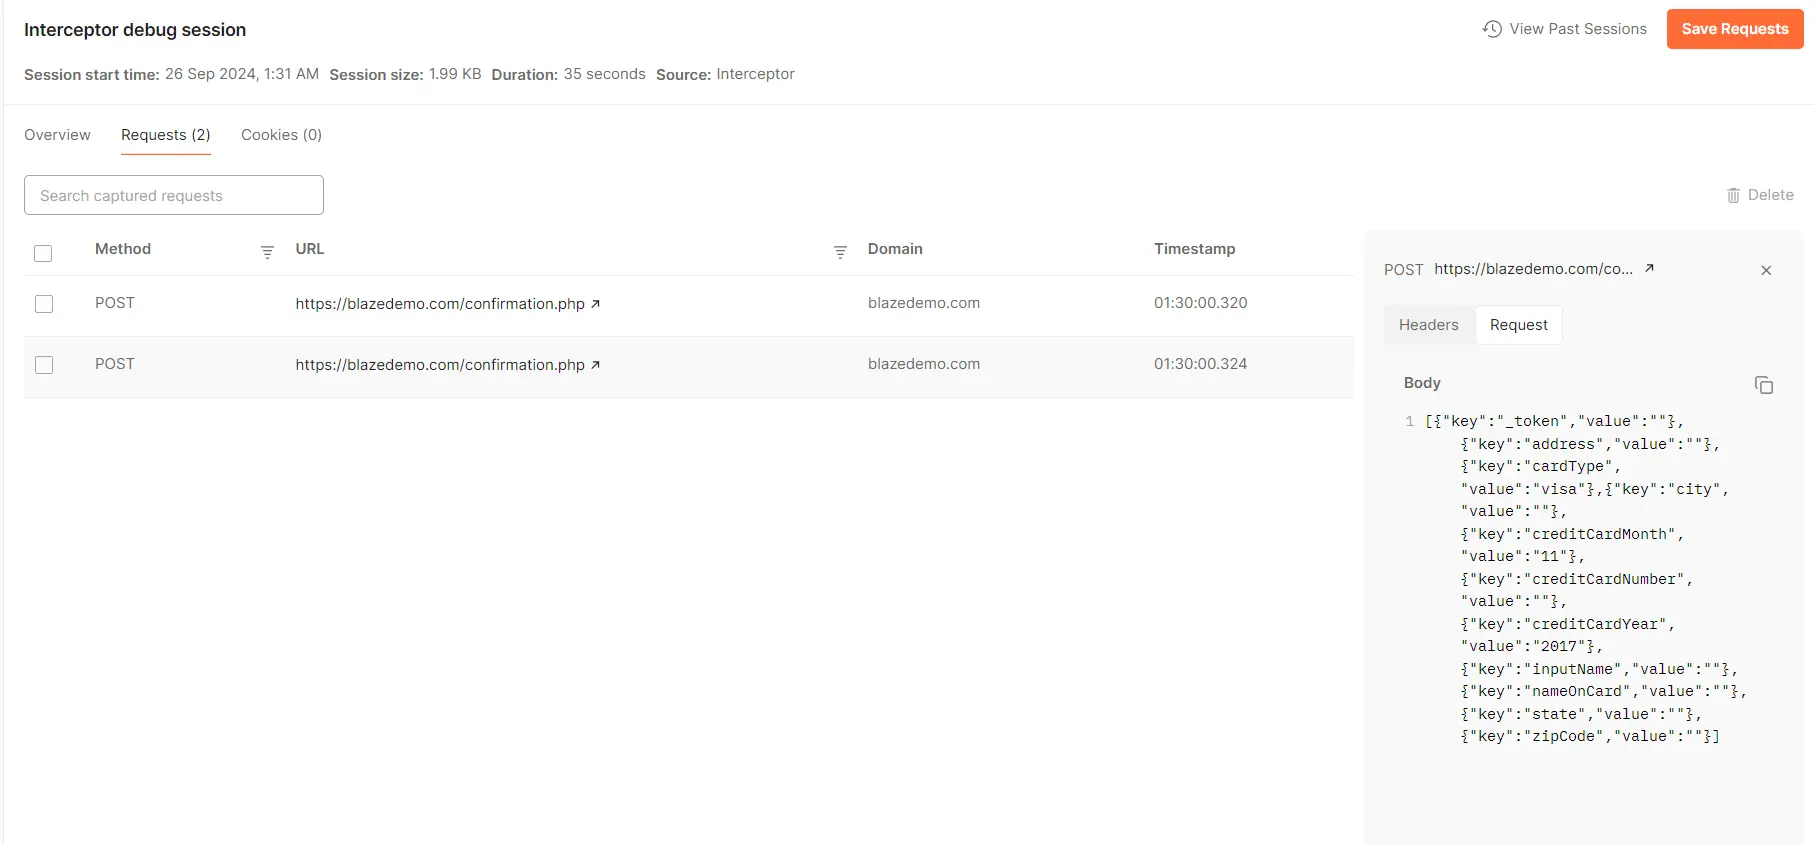The image size is (1814, 845).
Task: Click the URL column header
Action: click(x=310, y=249)
